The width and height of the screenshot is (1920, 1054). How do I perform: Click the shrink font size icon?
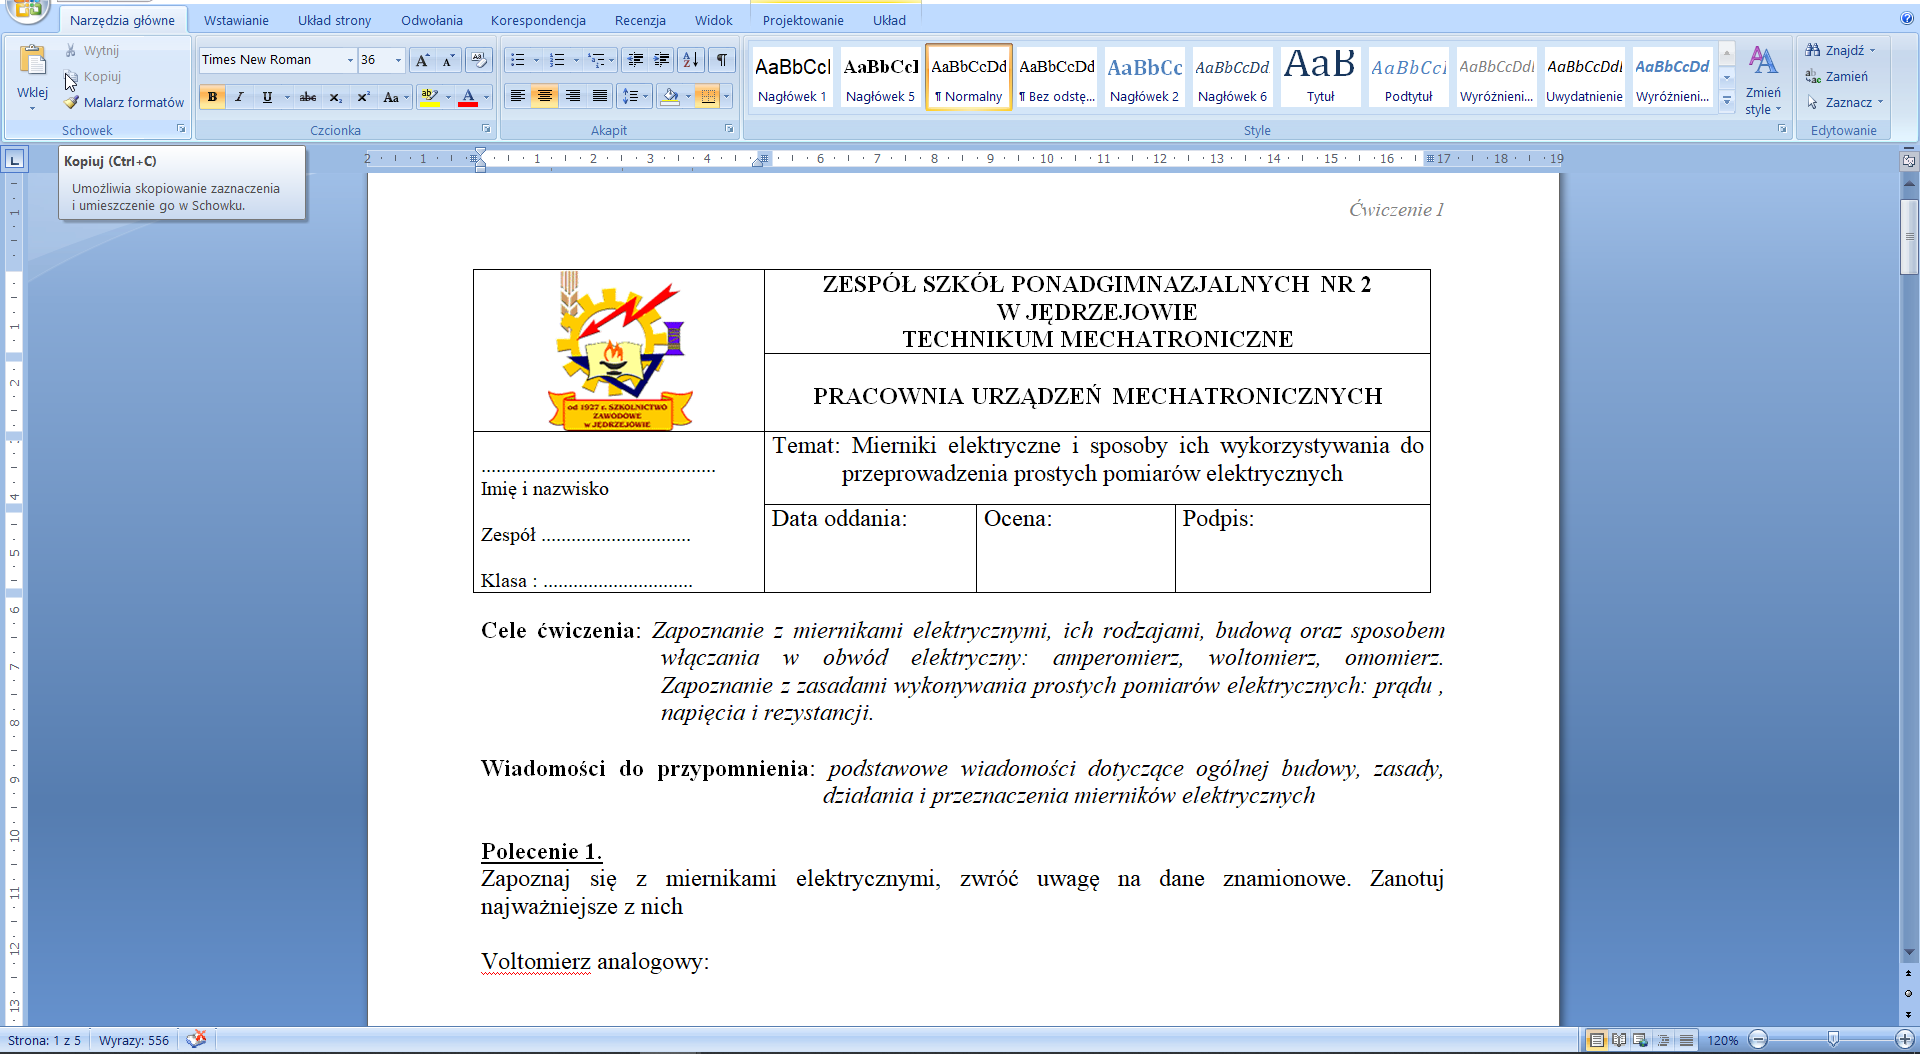tap(448, 60)
